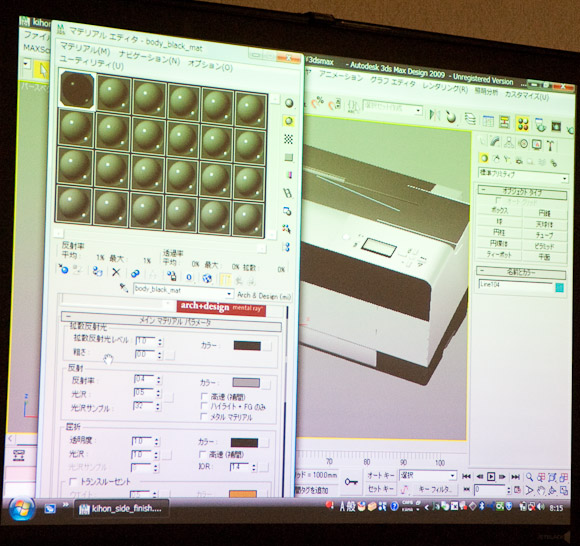Click the eyedropper Pick Material from Object icon

click(124, 287)
